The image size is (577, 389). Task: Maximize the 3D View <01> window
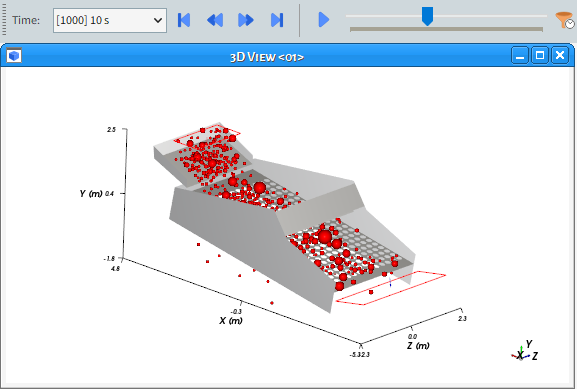tap(540, 56)
